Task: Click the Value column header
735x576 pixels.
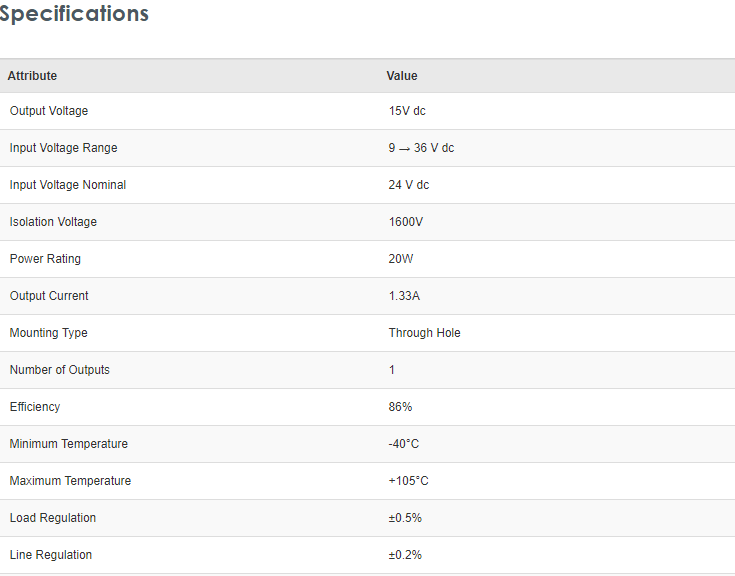Action: (x=402, y=76)
